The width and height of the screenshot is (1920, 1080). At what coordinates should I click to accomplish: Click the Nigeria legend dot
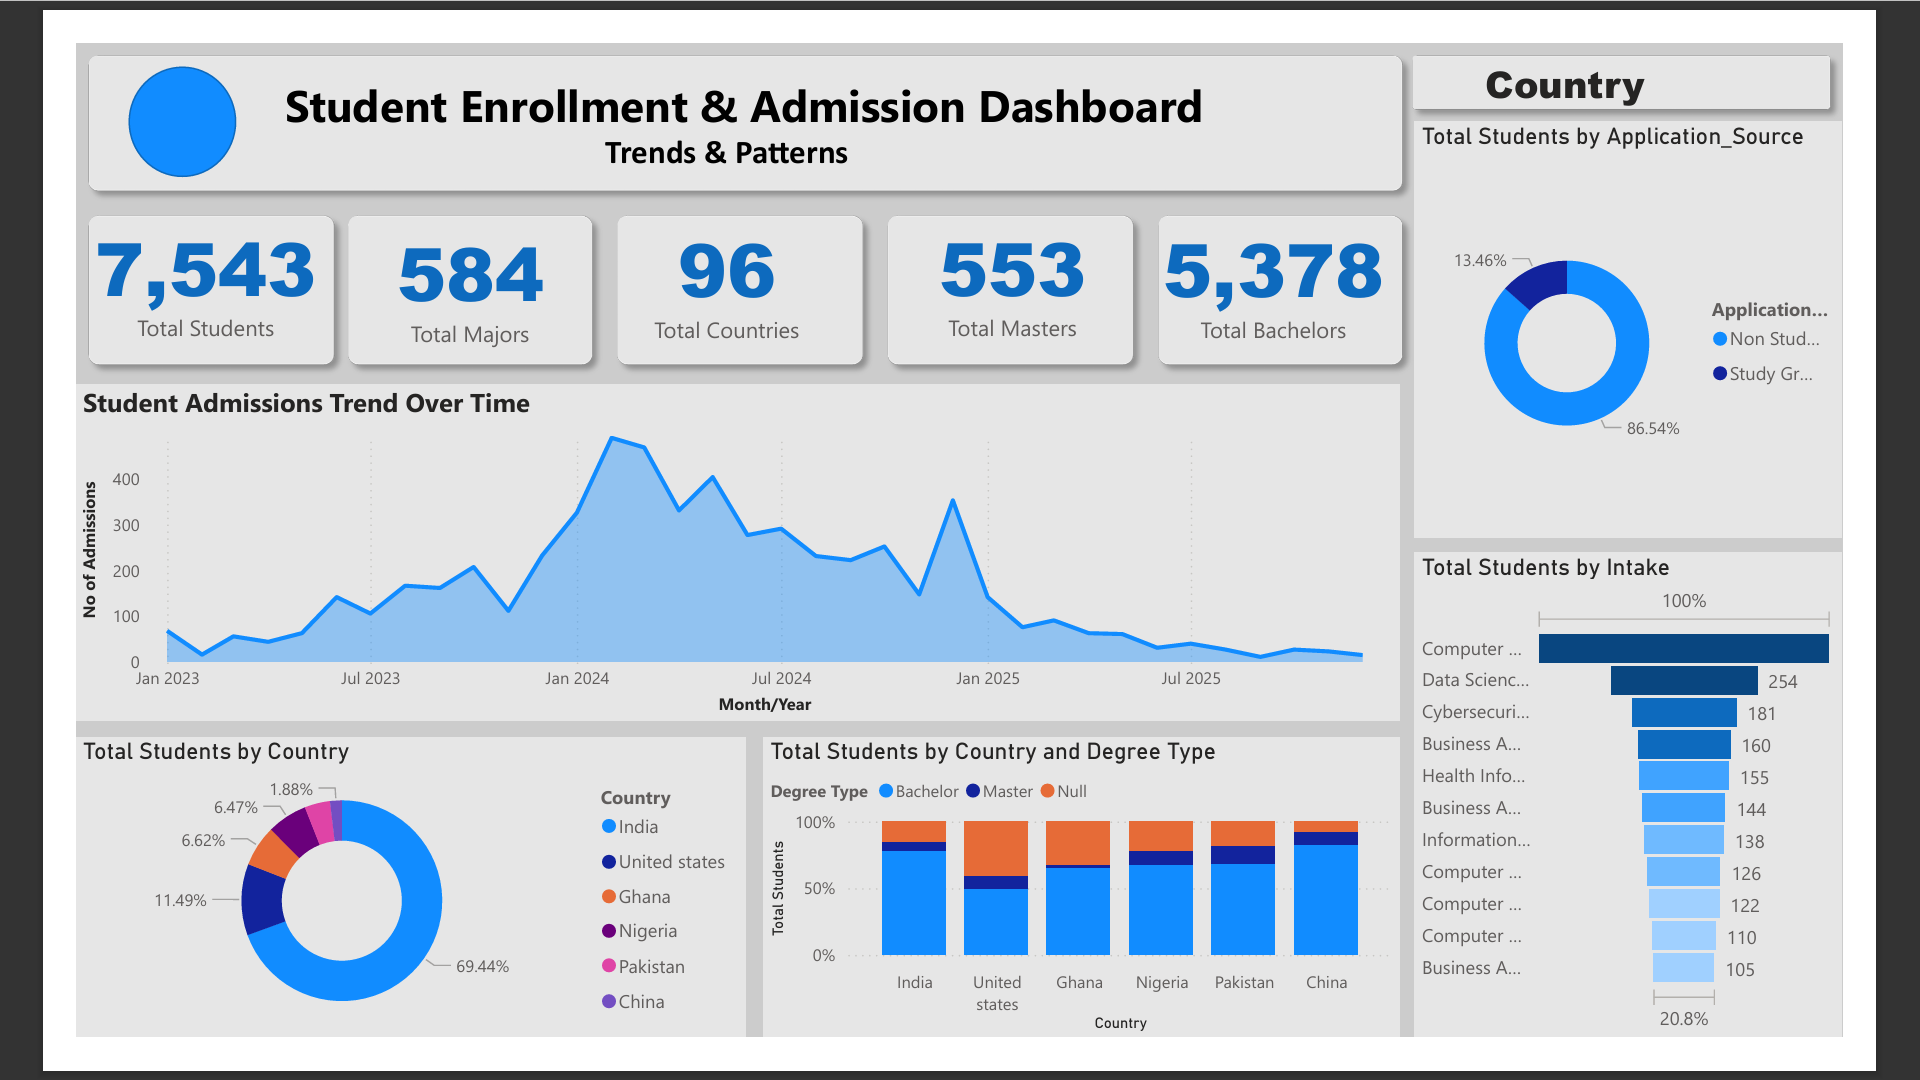(608, 931)
